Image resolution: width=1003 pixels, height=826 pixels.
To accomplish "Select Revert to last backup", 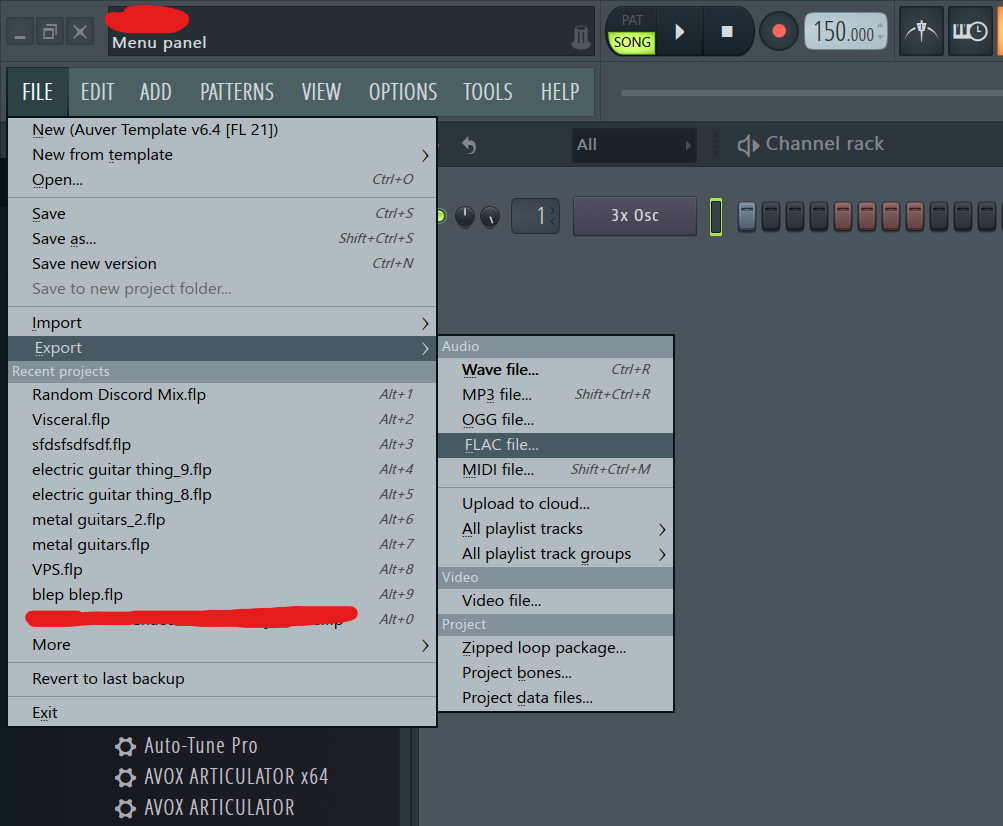I will click(223, 679).
